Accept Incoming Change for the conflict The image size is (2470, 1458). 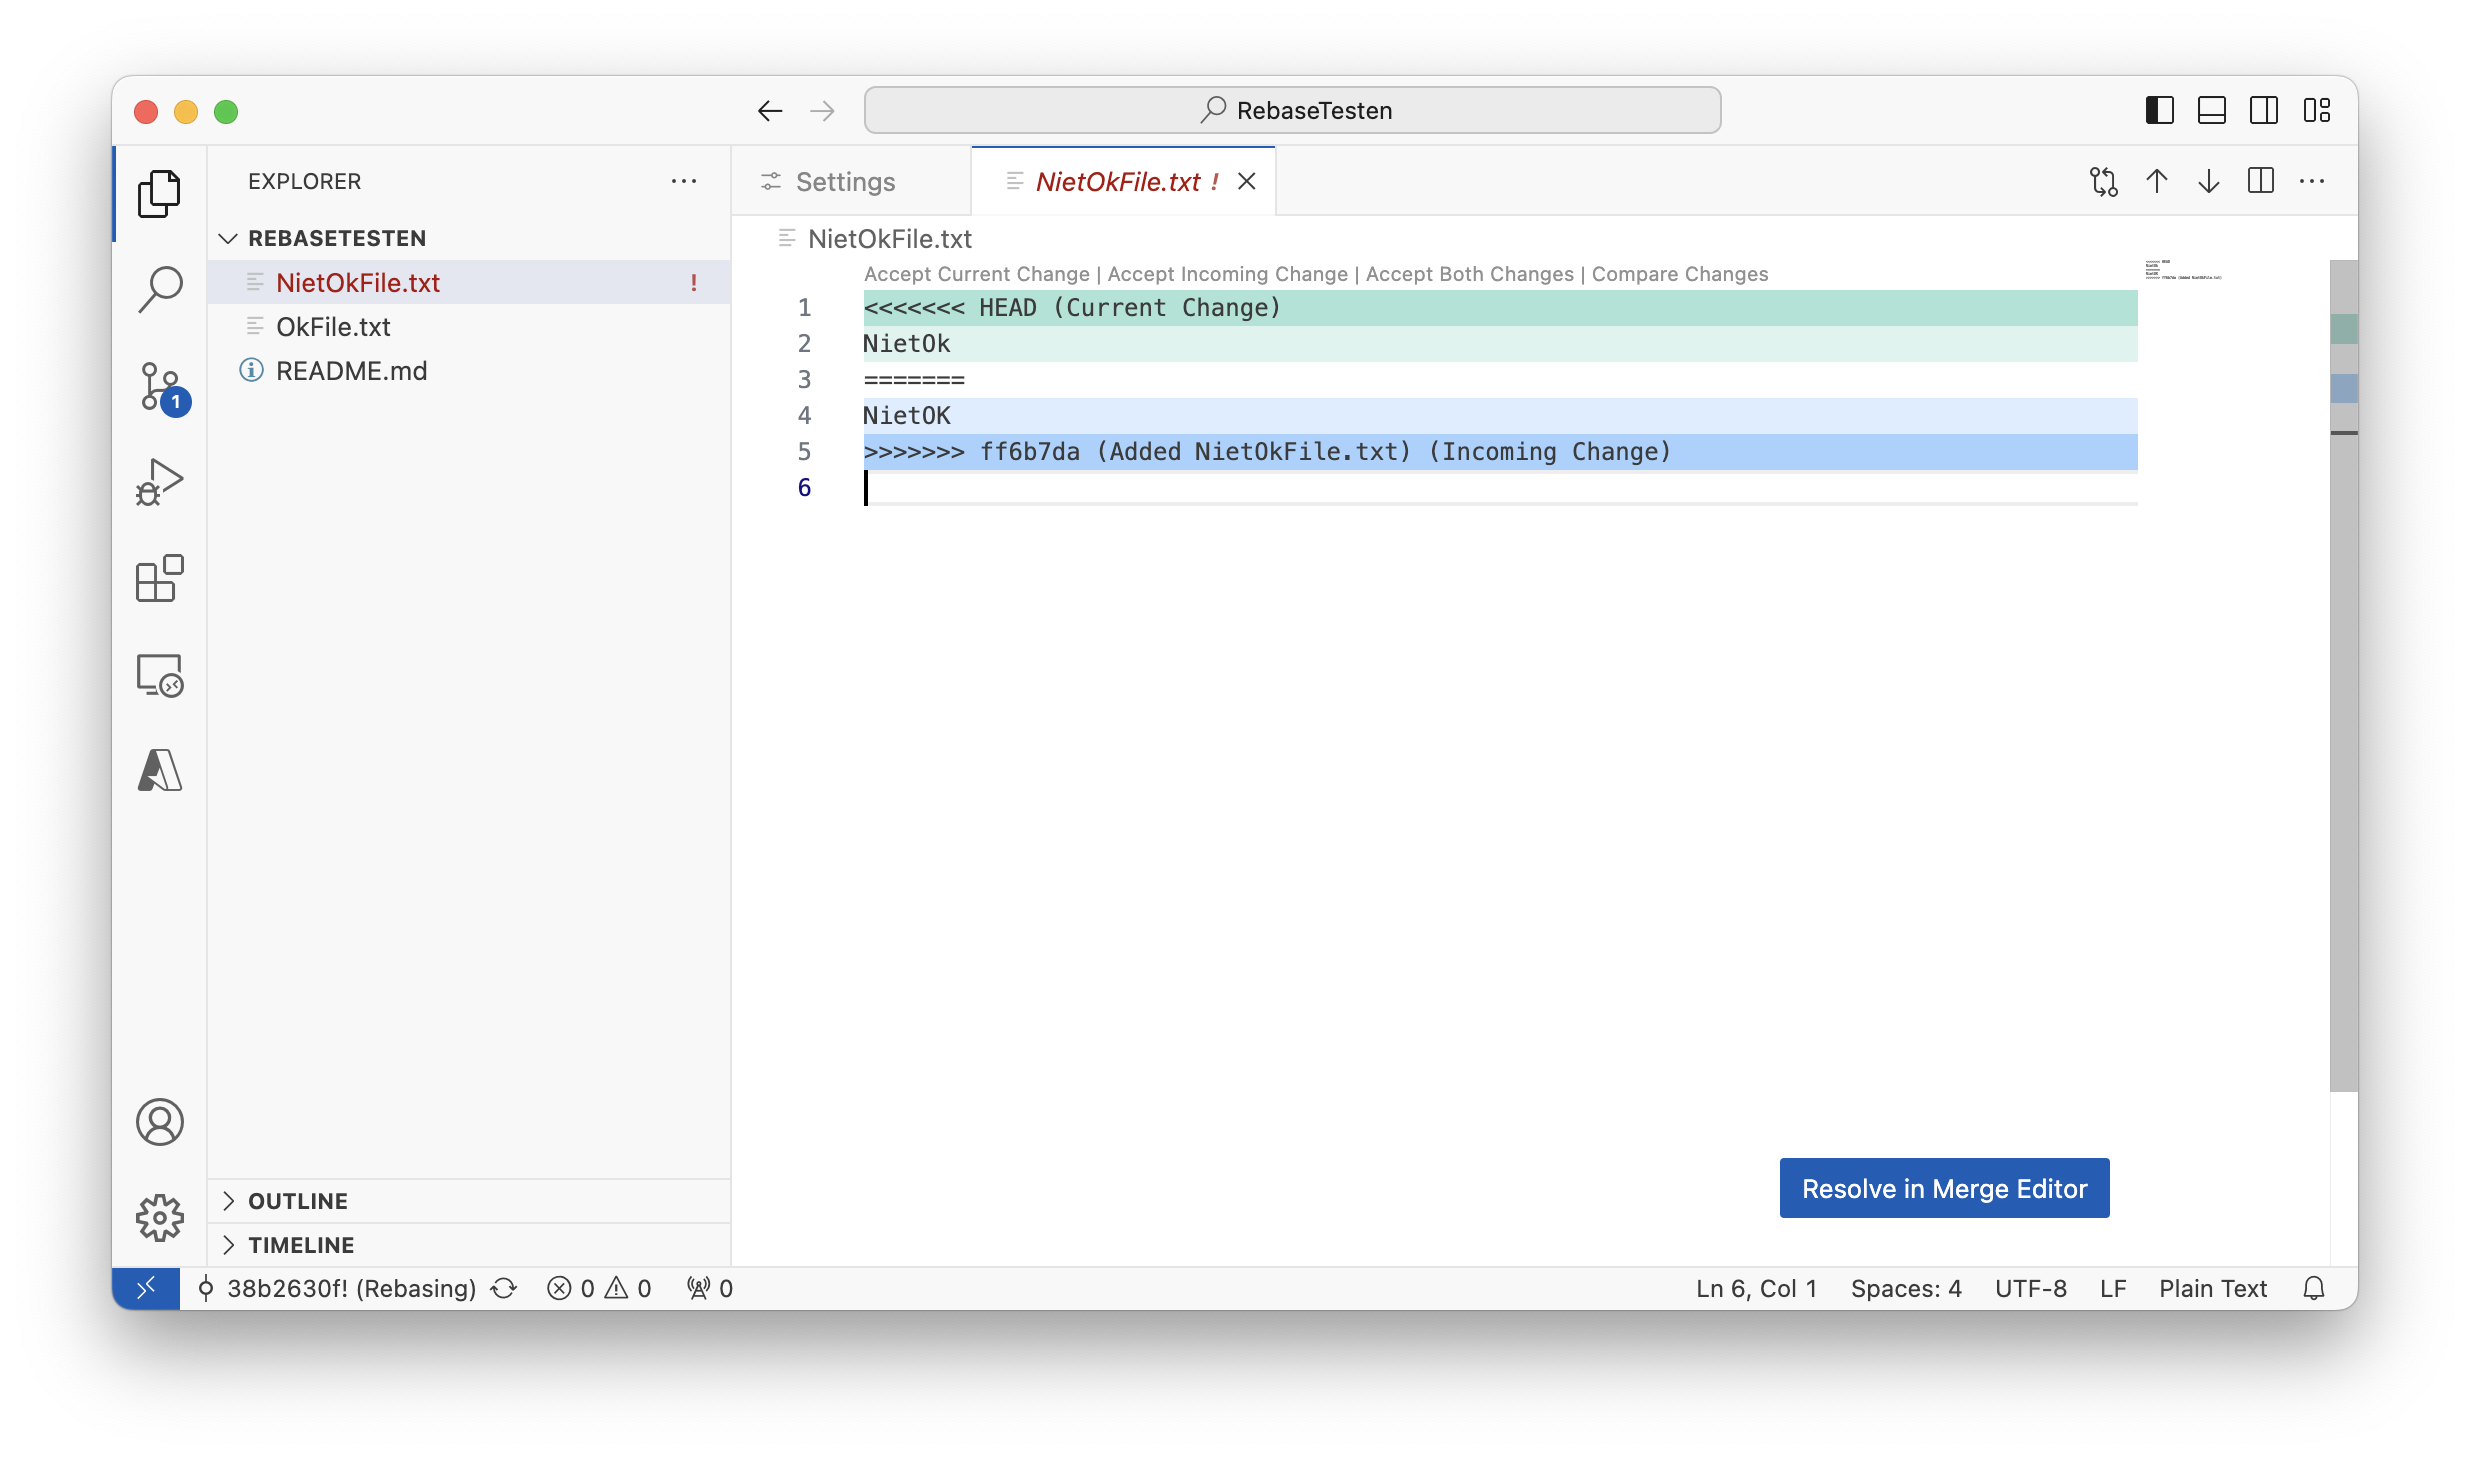click(x=1228, y=273)
